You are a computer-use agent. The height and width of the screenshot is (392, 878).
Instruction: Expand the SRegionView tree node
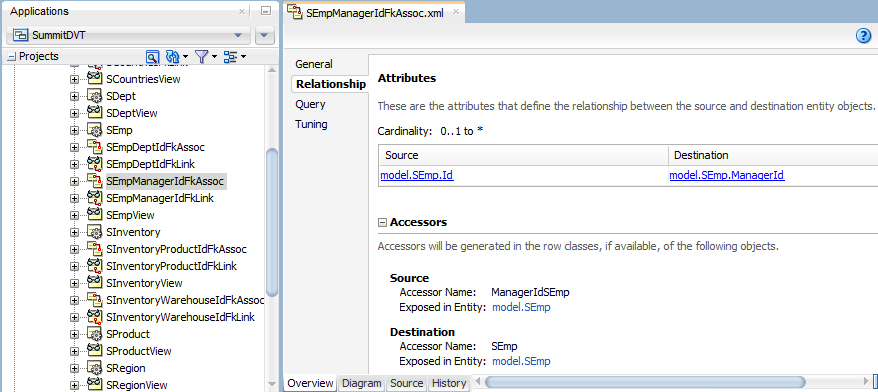click(74, 385)
